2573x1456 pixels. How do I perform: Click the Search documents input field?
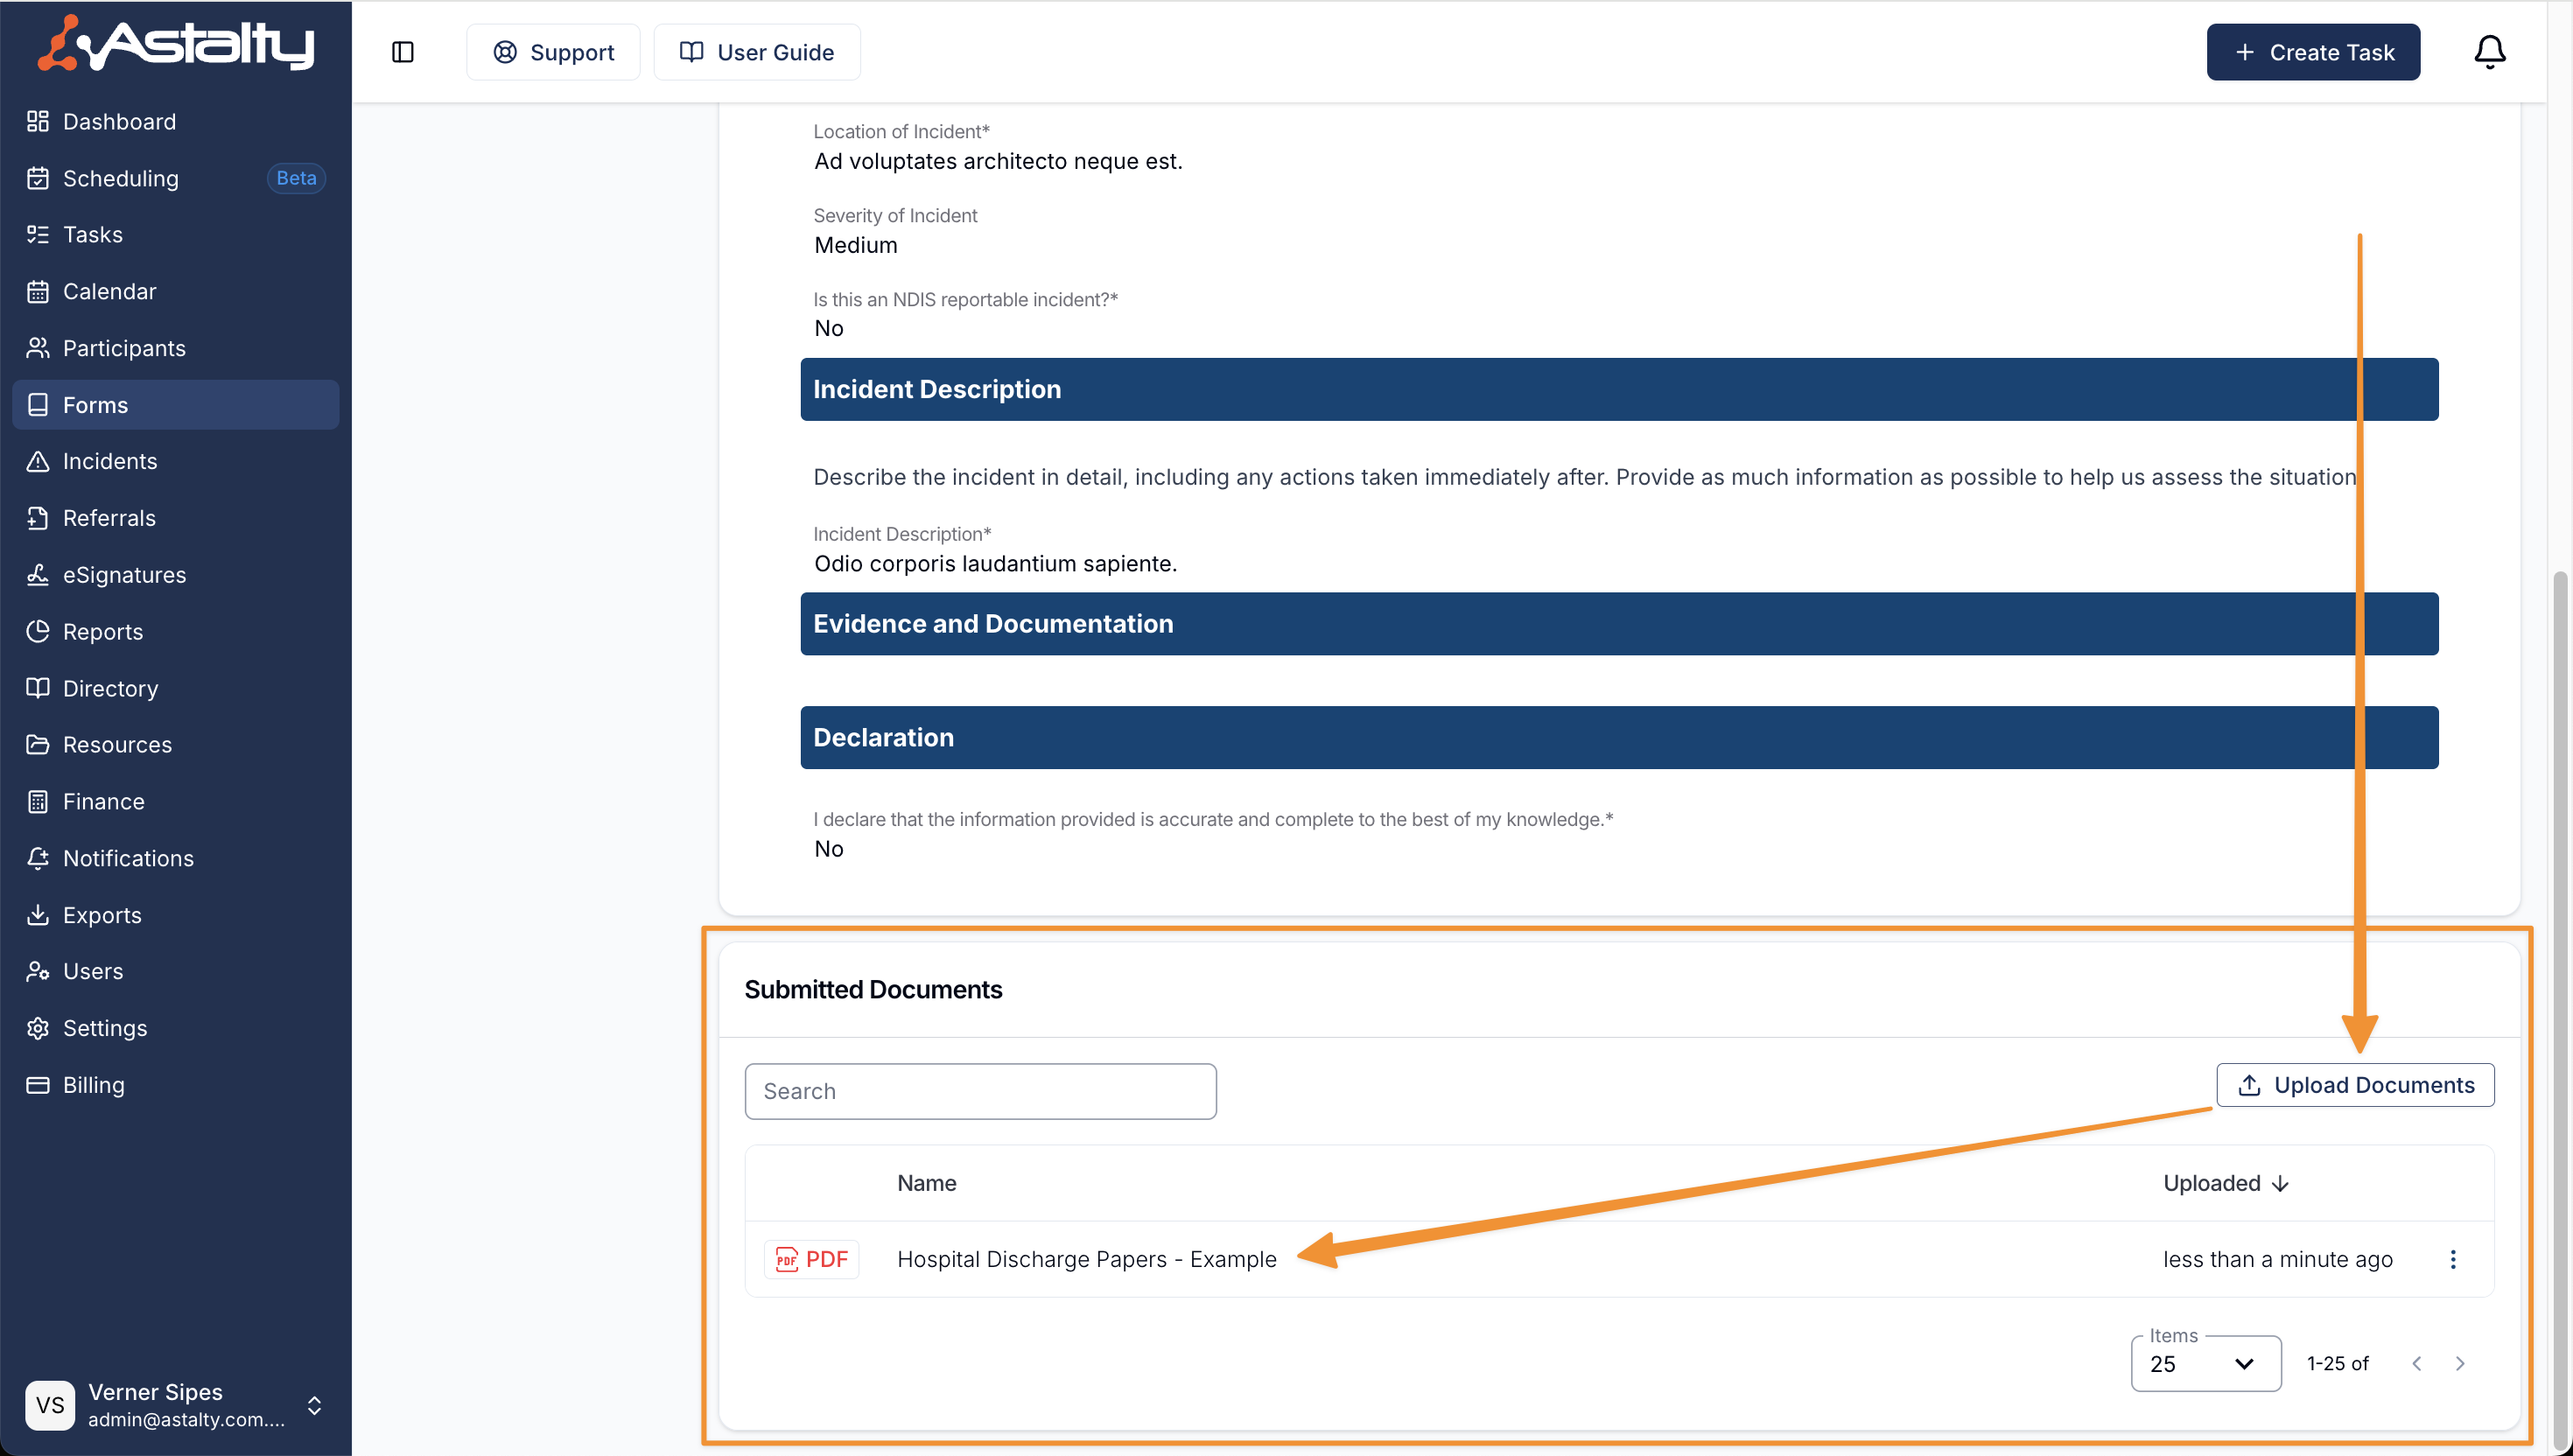[980, 1091]
